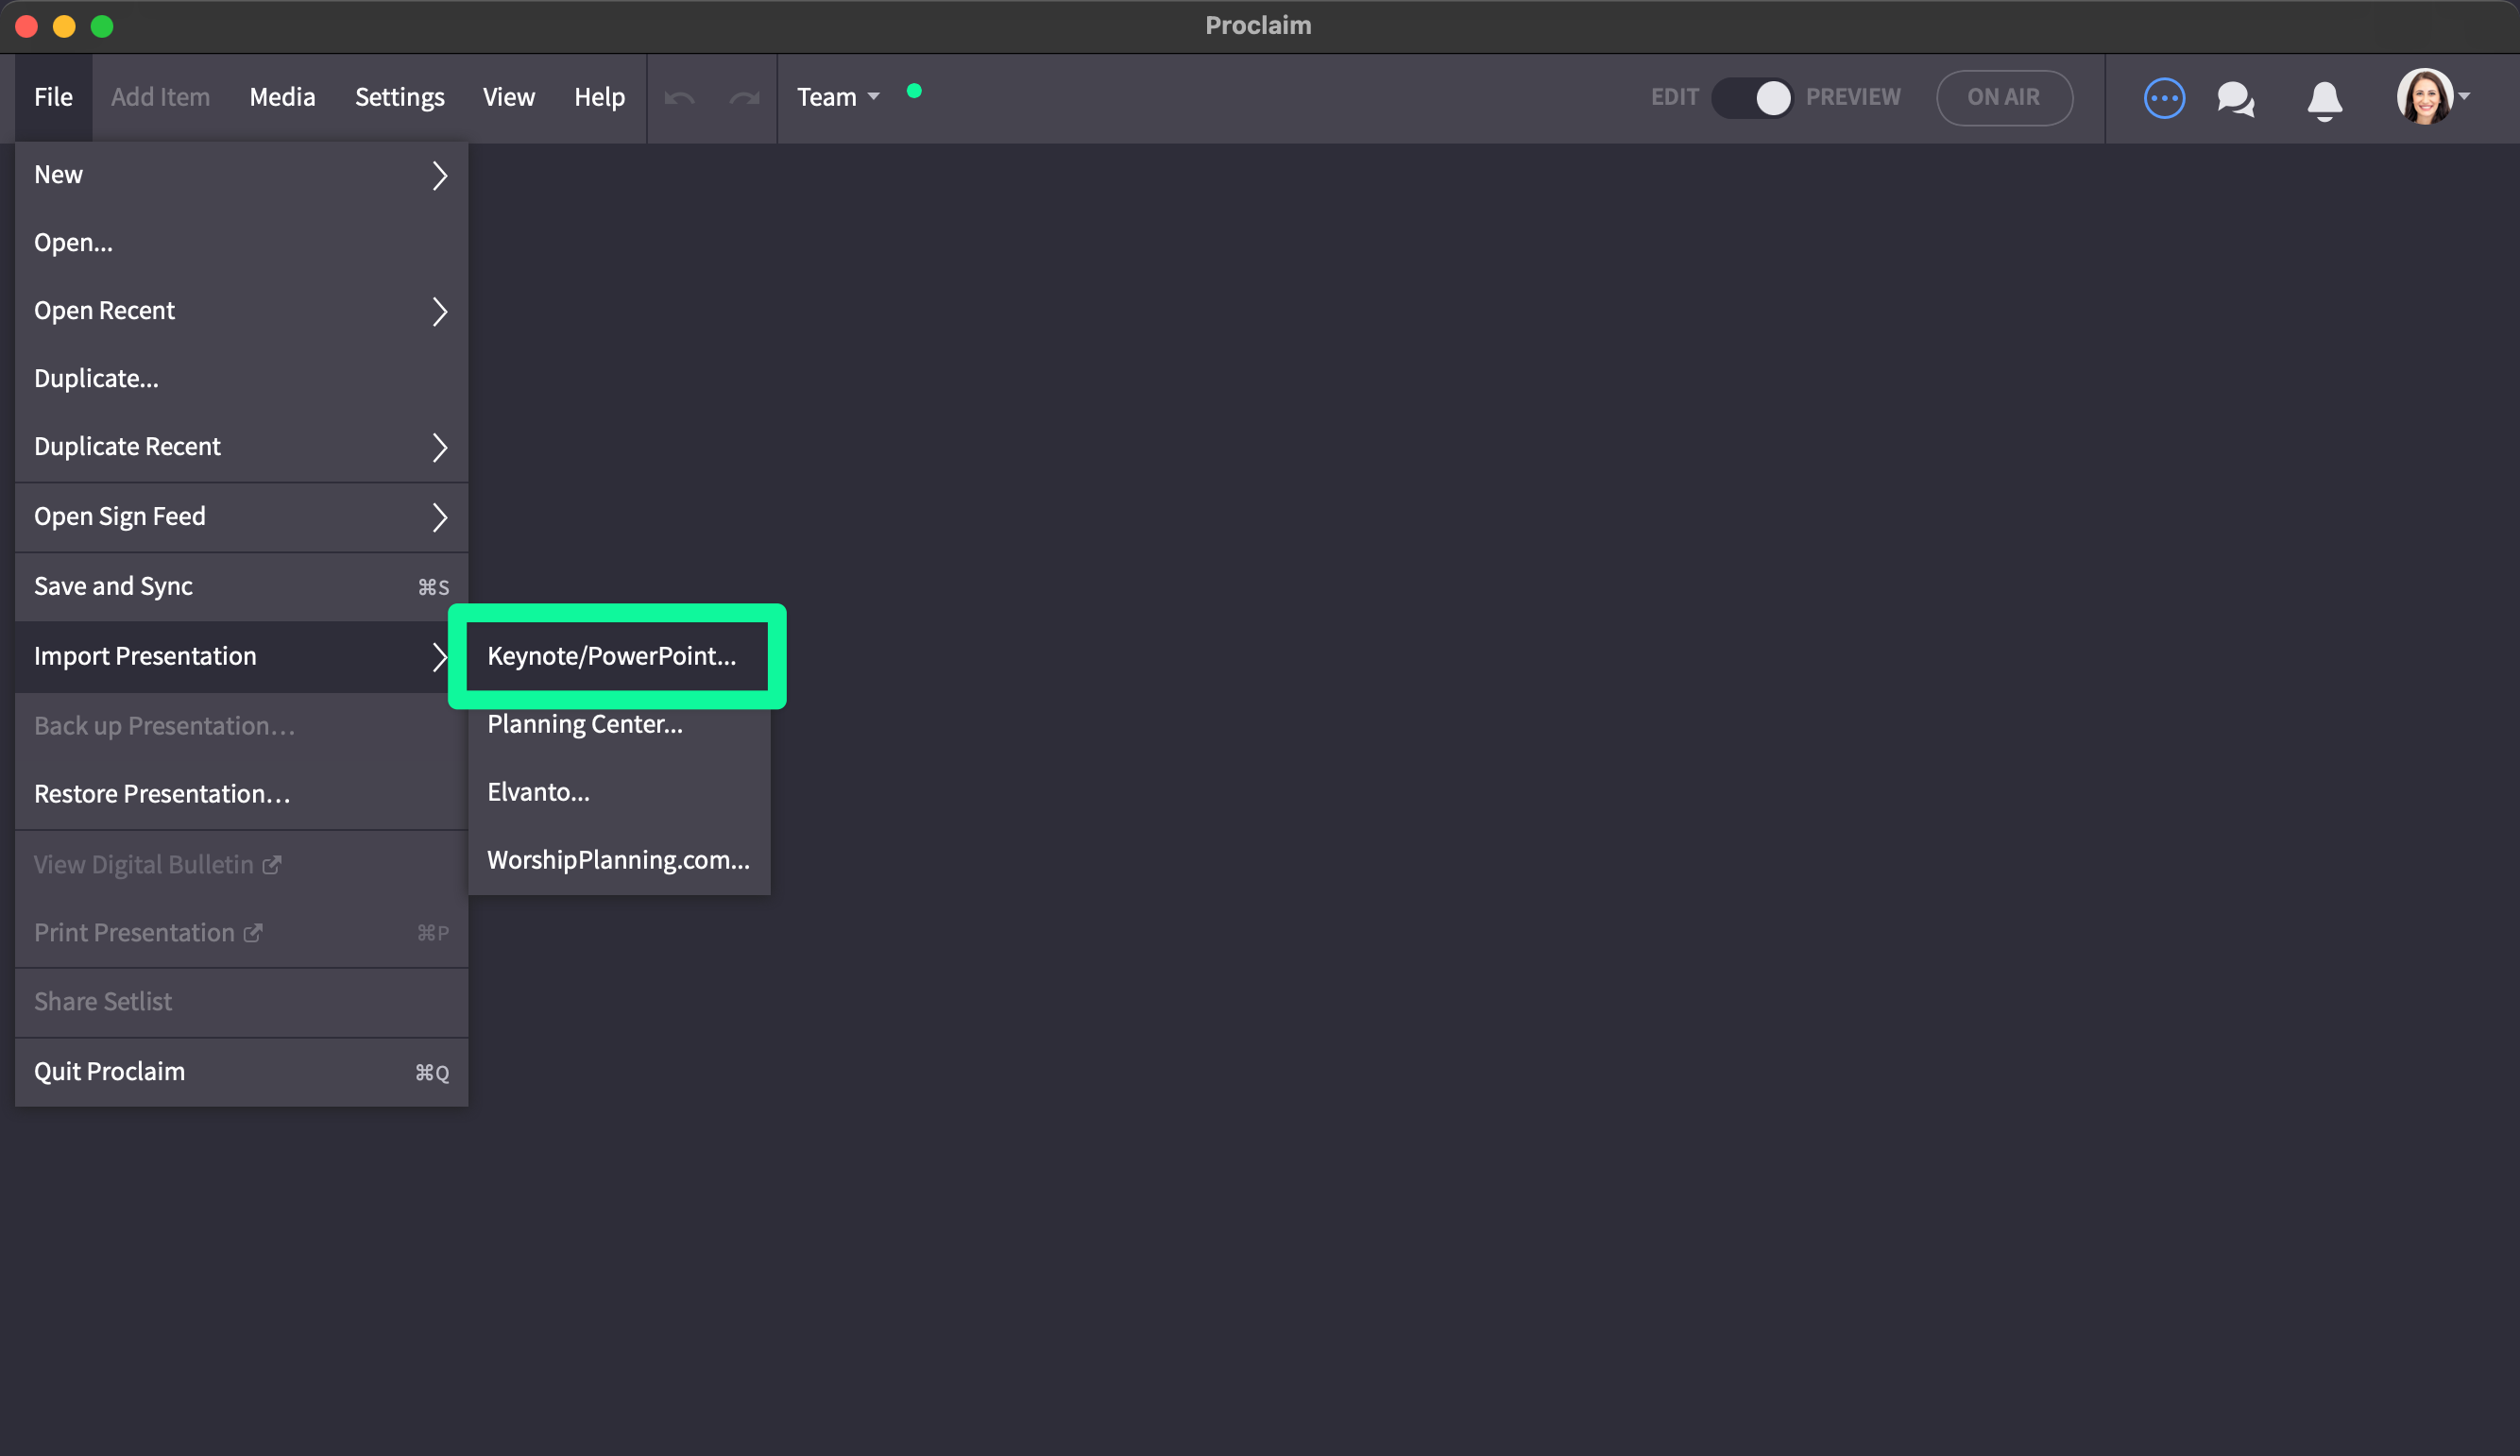Open the more options ellipsis circle icon
The height and width of the screenshot is (1456, 2520).
click(x=2164, y=98)
